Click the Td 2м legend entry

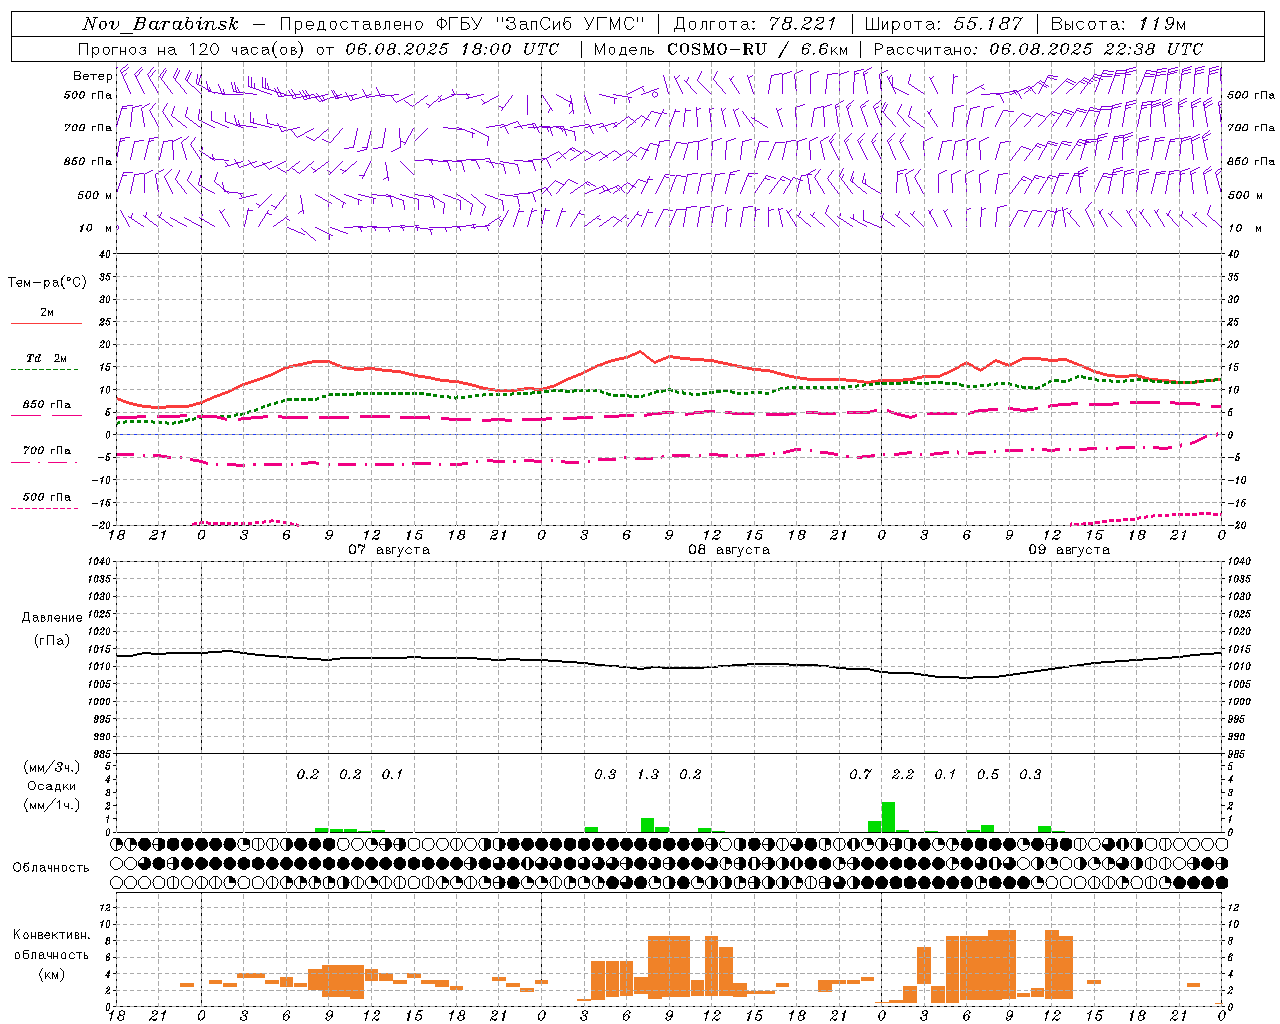click(x=46, y=358)
